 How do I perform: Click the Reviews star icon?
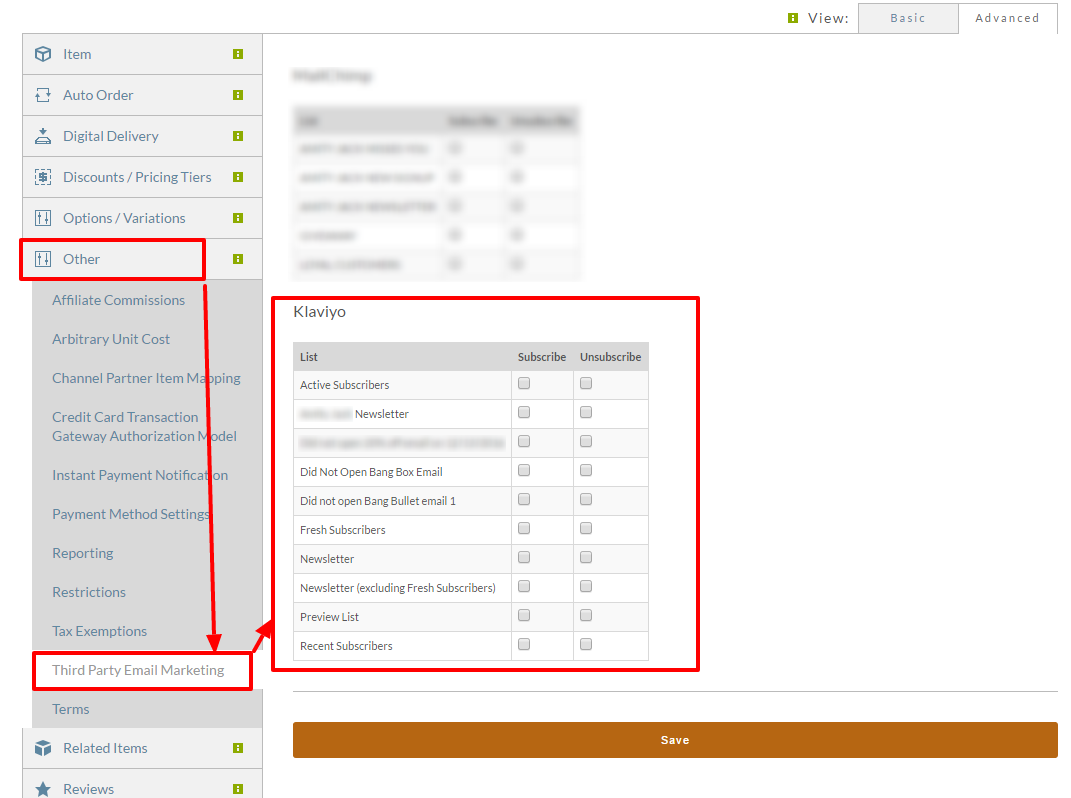tap(43, 789)
